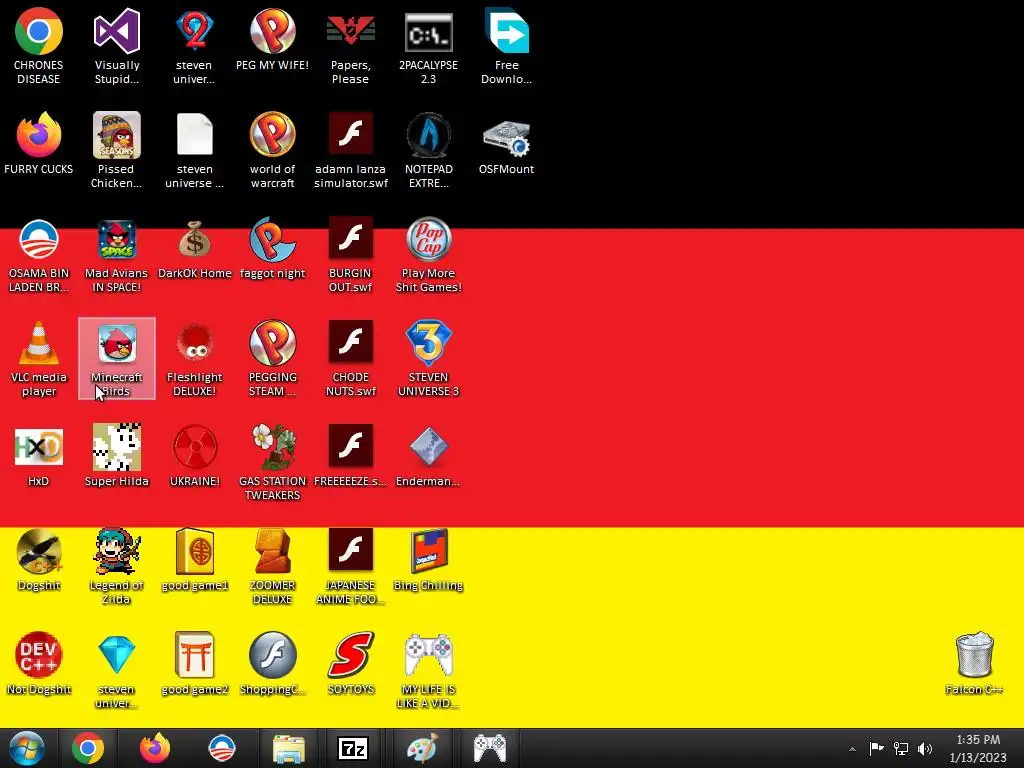
Task: Open the Free Download desktop shortcut
Action: [x=507, y=31]
